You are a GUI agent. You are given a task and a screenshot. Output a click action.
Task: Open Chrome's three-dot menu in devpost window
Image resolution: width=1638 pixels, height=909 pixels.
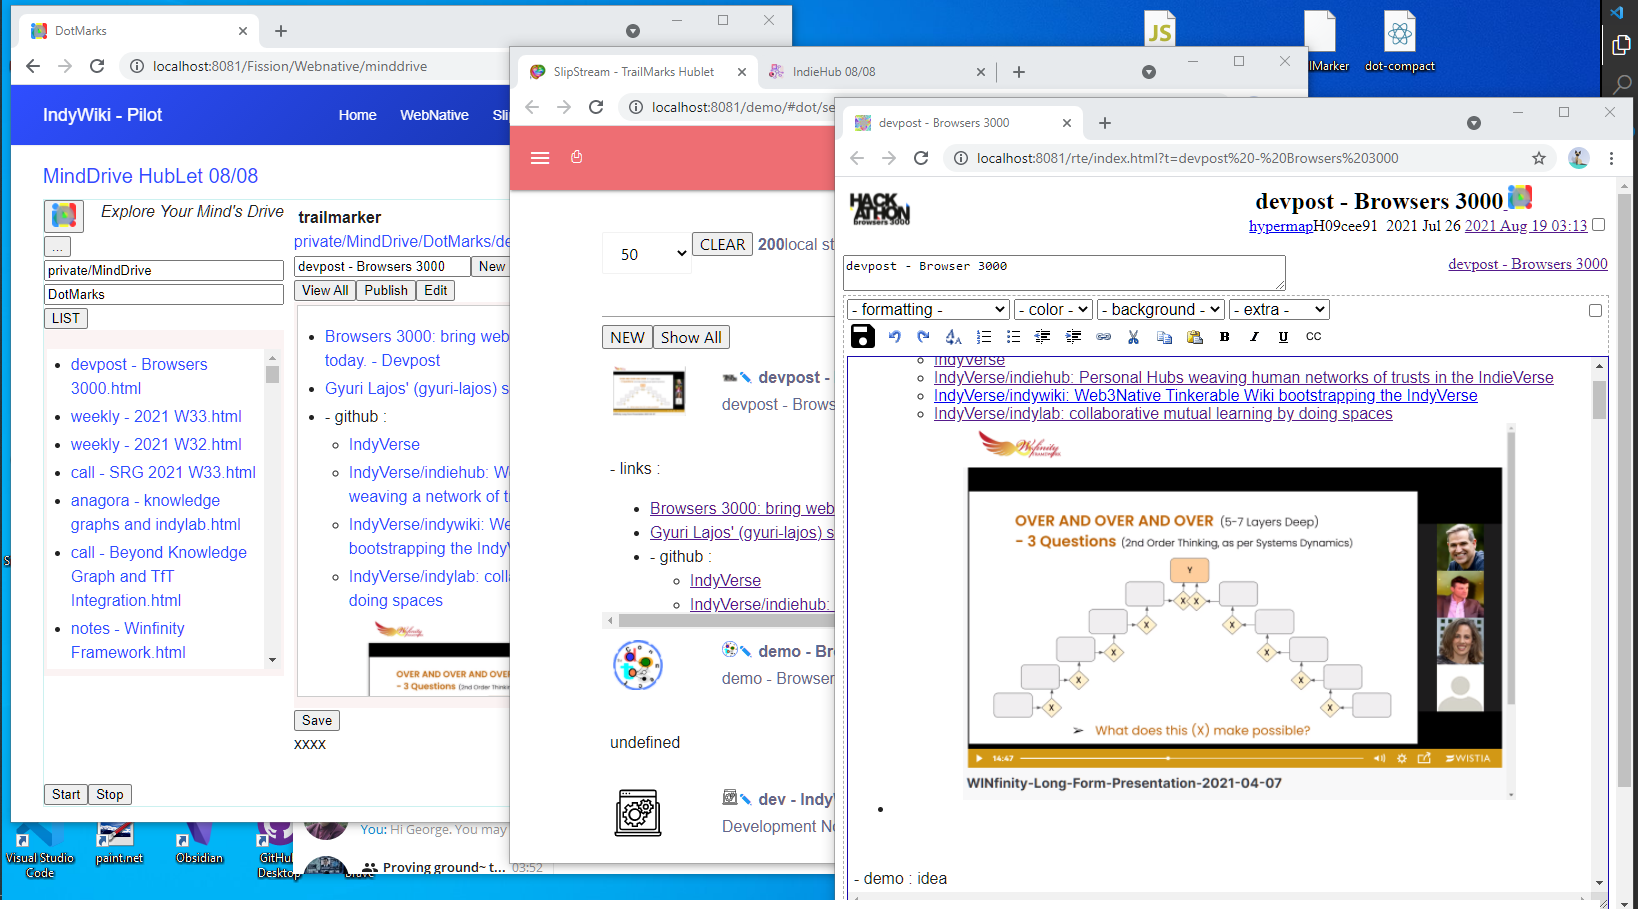(x=1611, y=158)
